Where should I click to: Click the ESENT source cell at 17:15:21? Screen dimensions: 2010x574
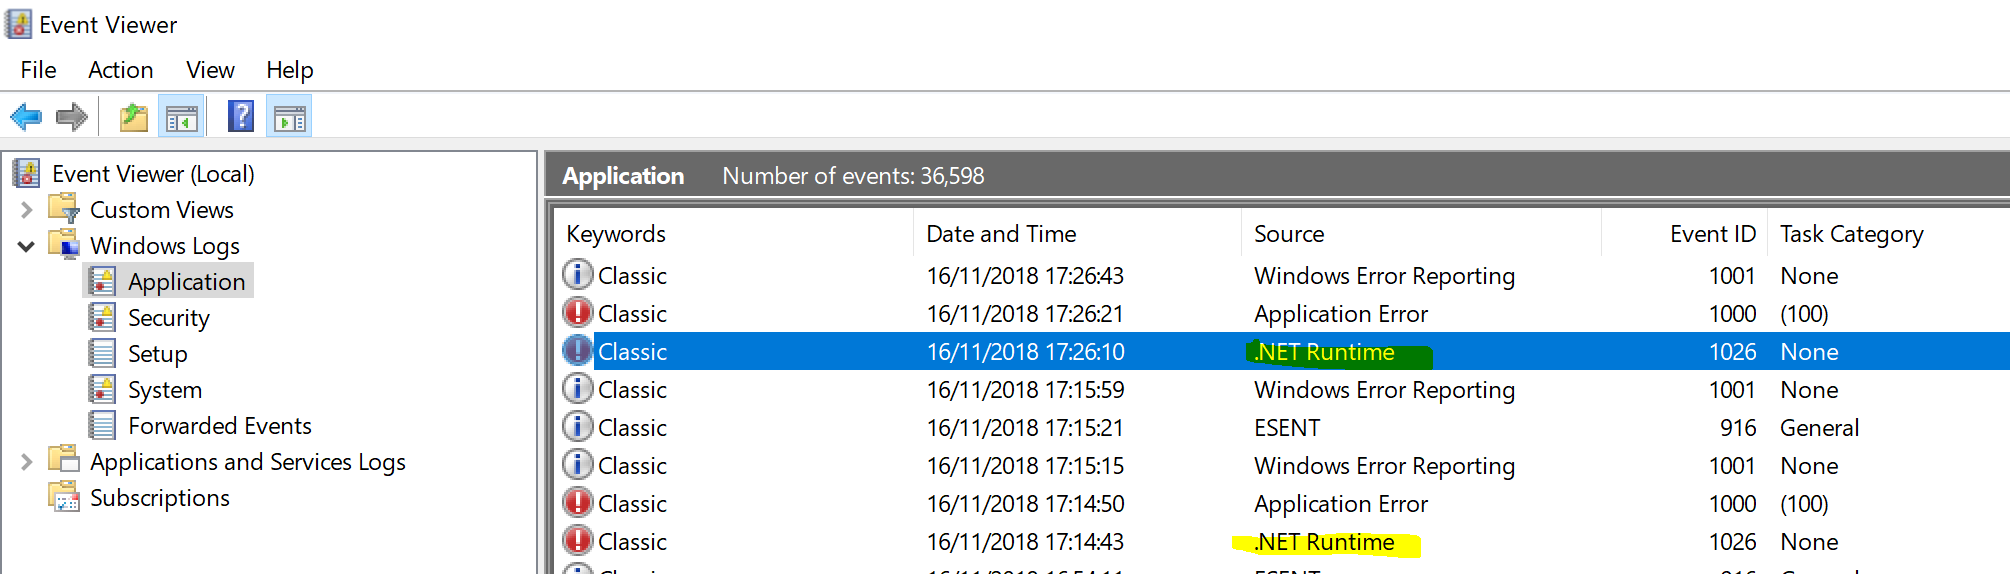click(x=1287, y=428)
